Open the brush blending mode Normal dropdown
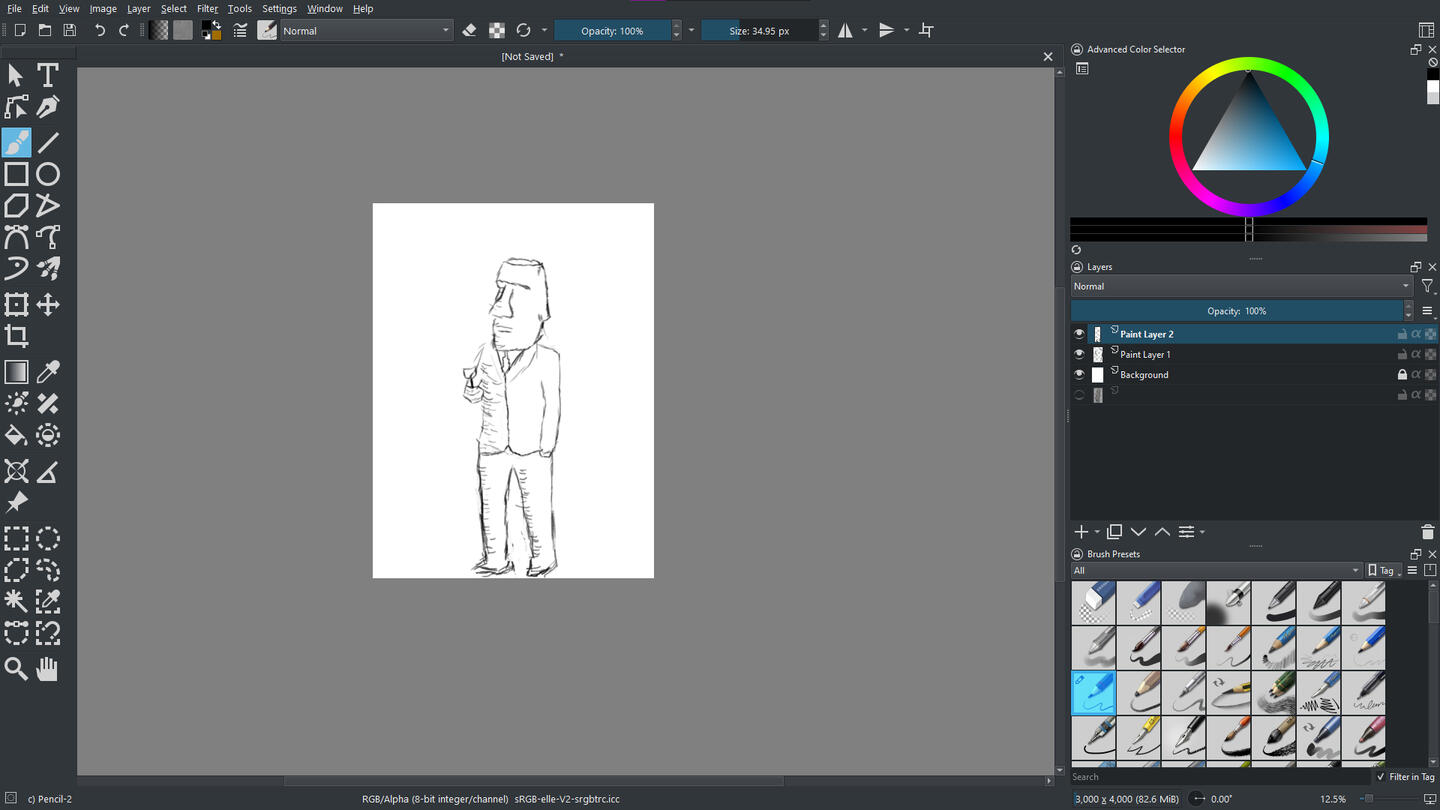 click(366, 31)
